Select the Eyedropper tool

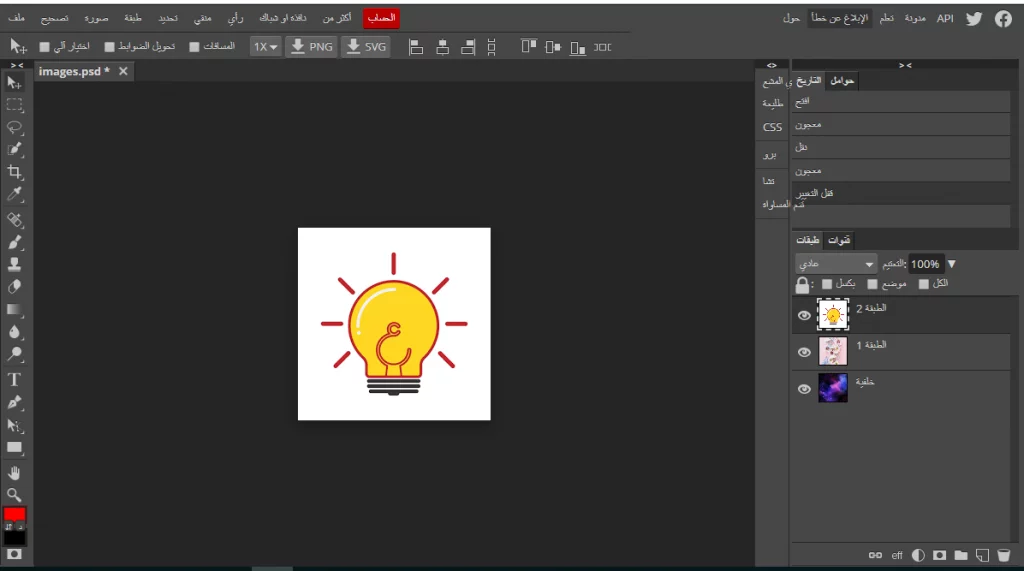point(15,194)
